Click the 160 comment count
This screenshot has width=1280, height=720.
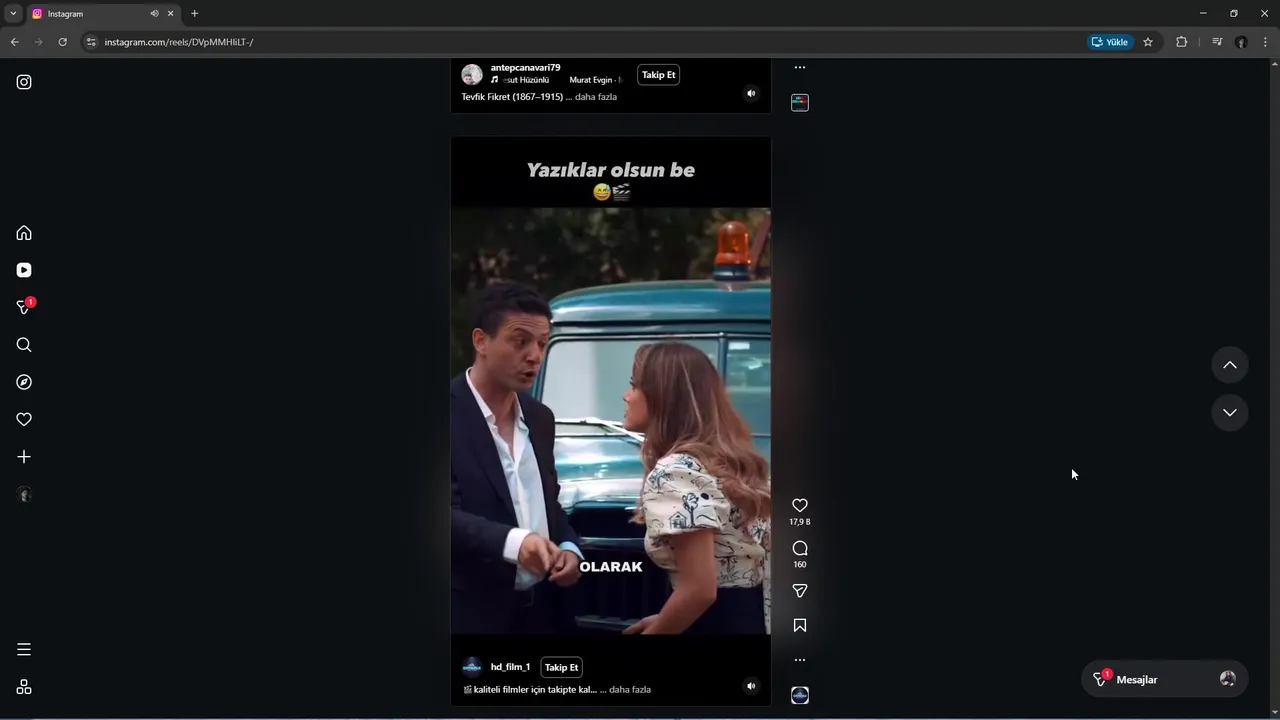click(x=800, y=565)
